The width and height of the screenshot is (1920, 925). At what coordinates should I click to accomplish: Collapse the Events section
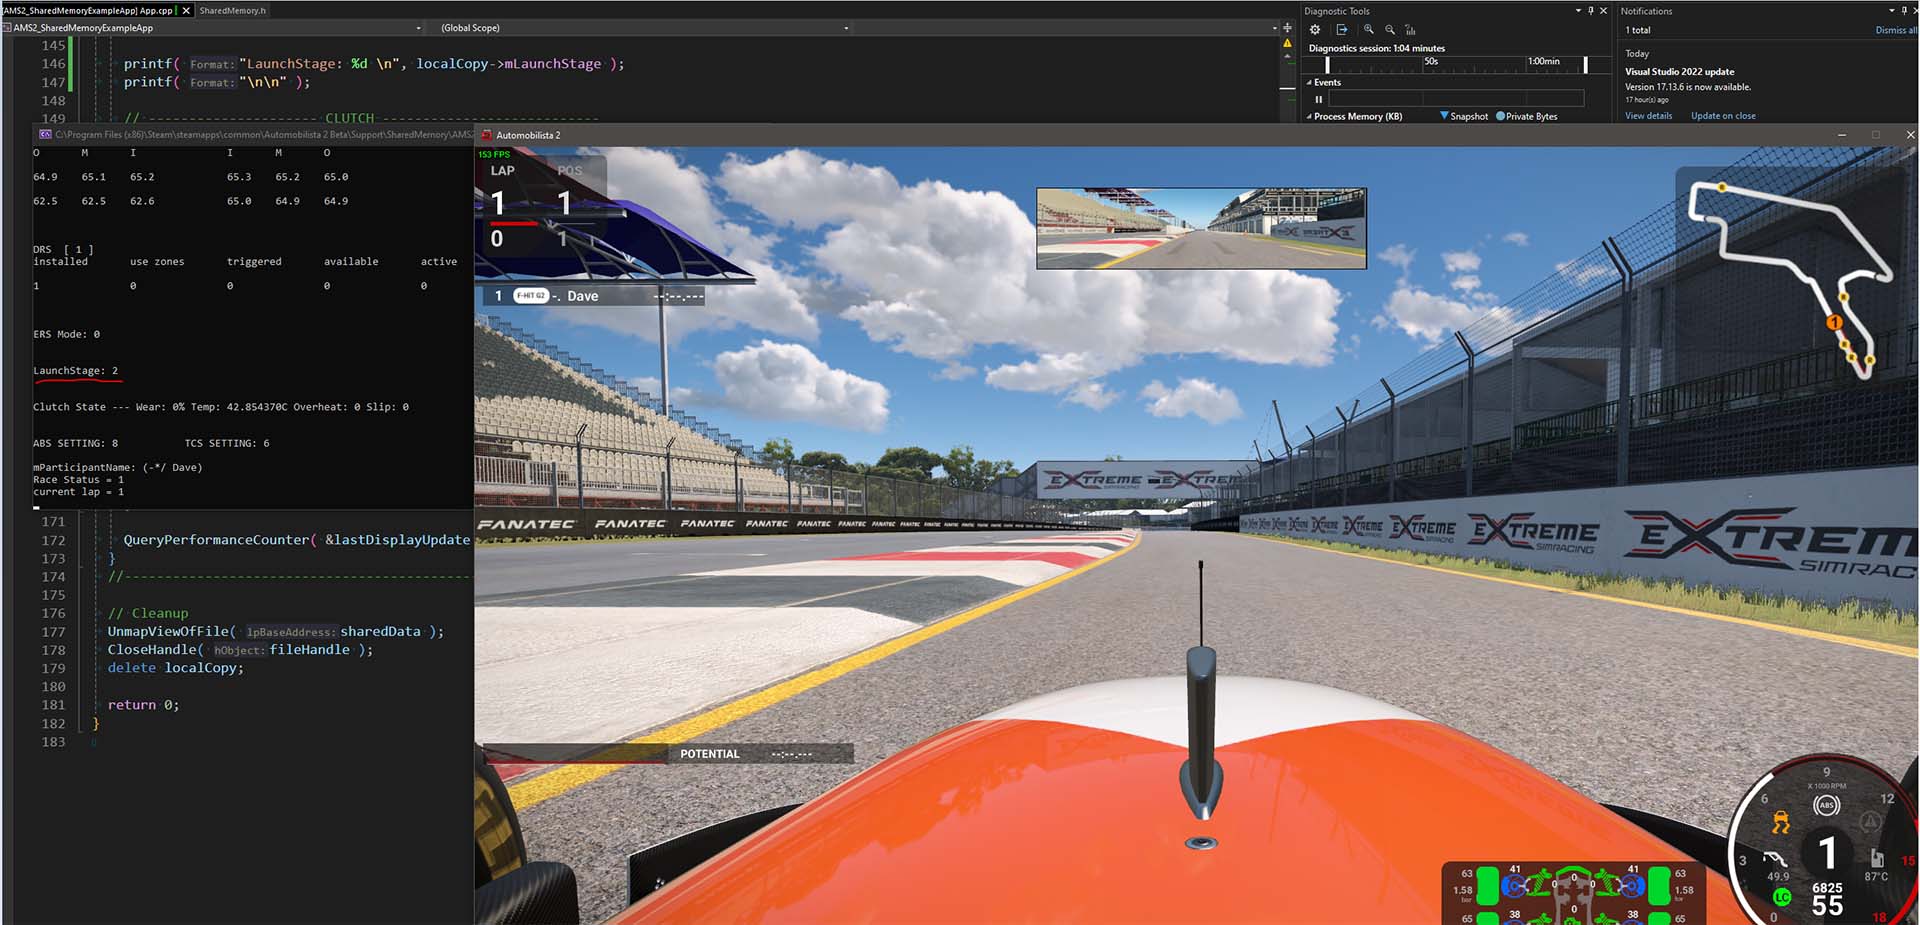1309,82
